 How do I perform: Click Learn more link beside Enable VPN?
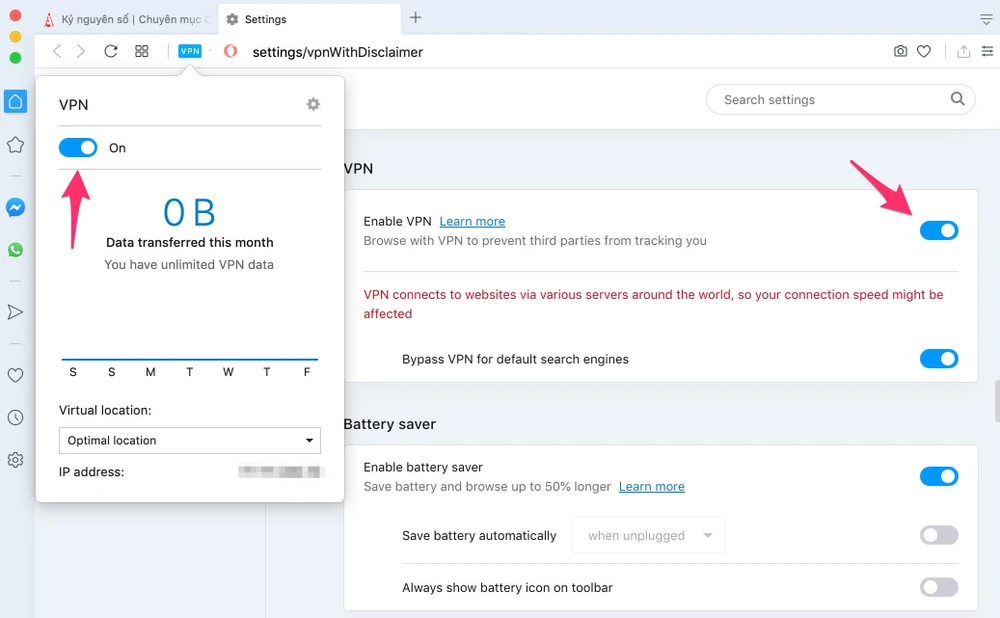(472, 221)
